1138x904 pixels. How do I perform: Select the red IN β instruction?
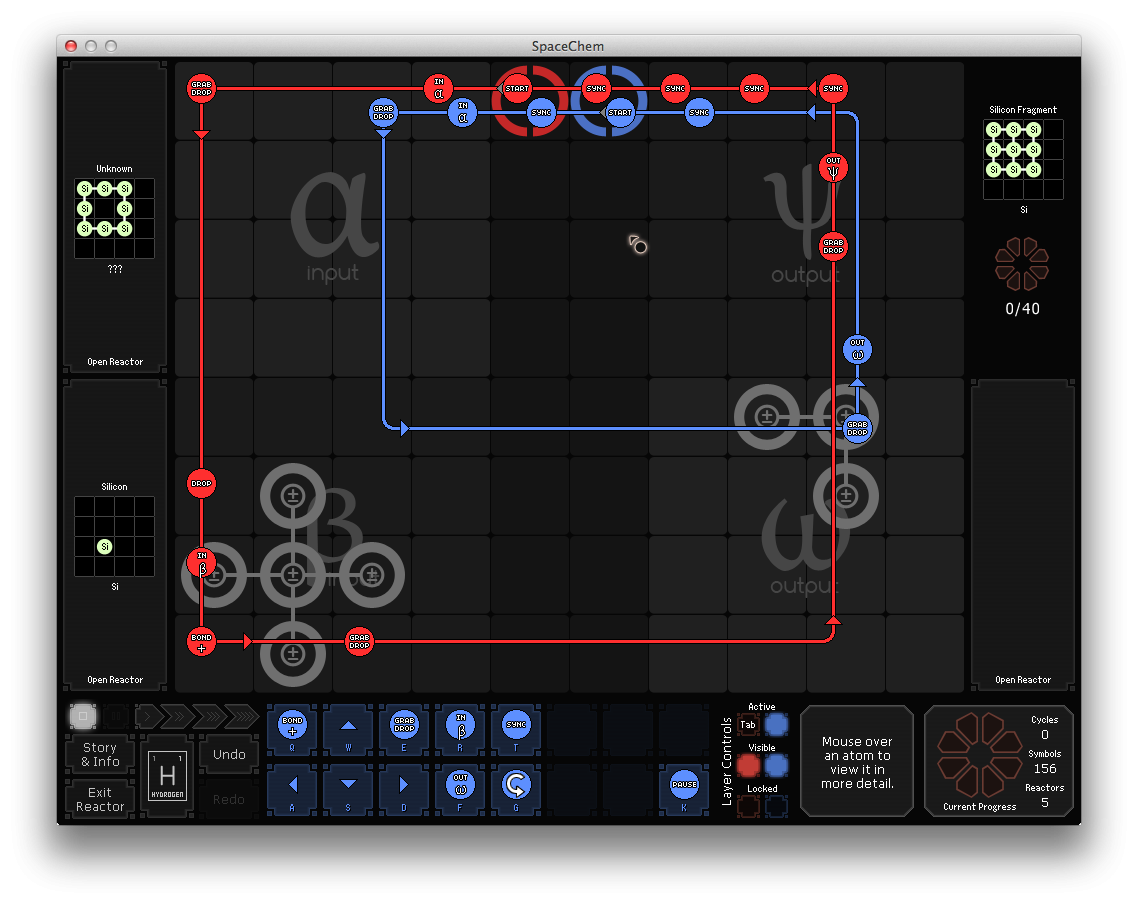point(201,562)
